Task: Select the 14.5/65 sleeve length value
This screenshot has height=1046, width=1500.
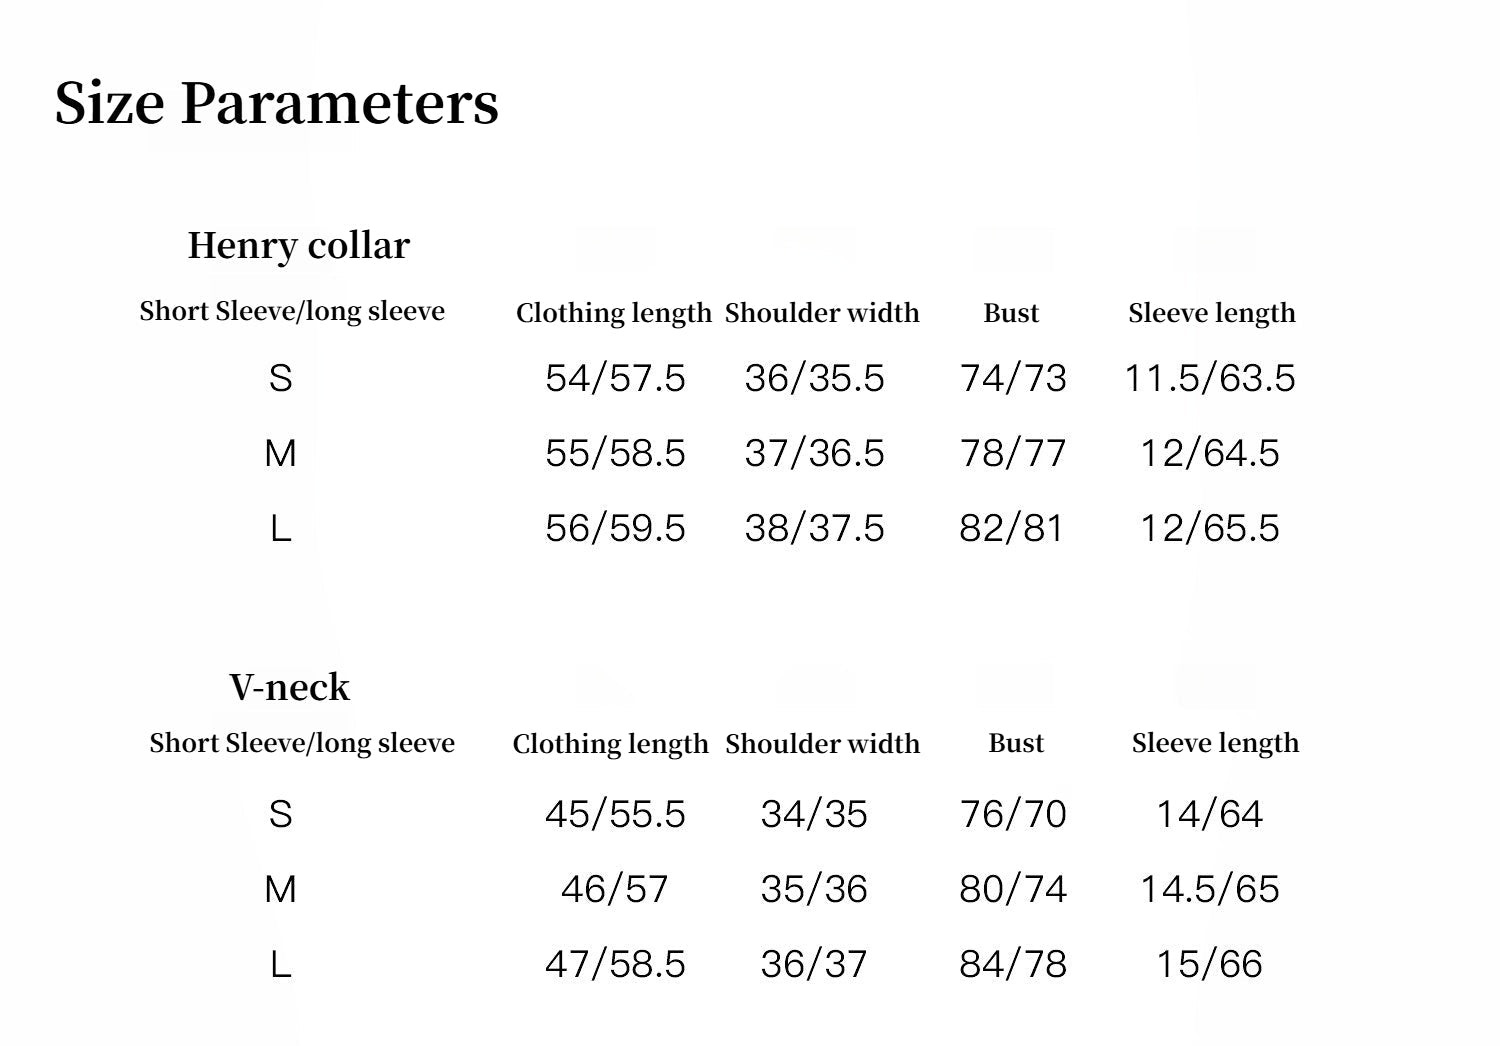Action: pos(1209,889)
